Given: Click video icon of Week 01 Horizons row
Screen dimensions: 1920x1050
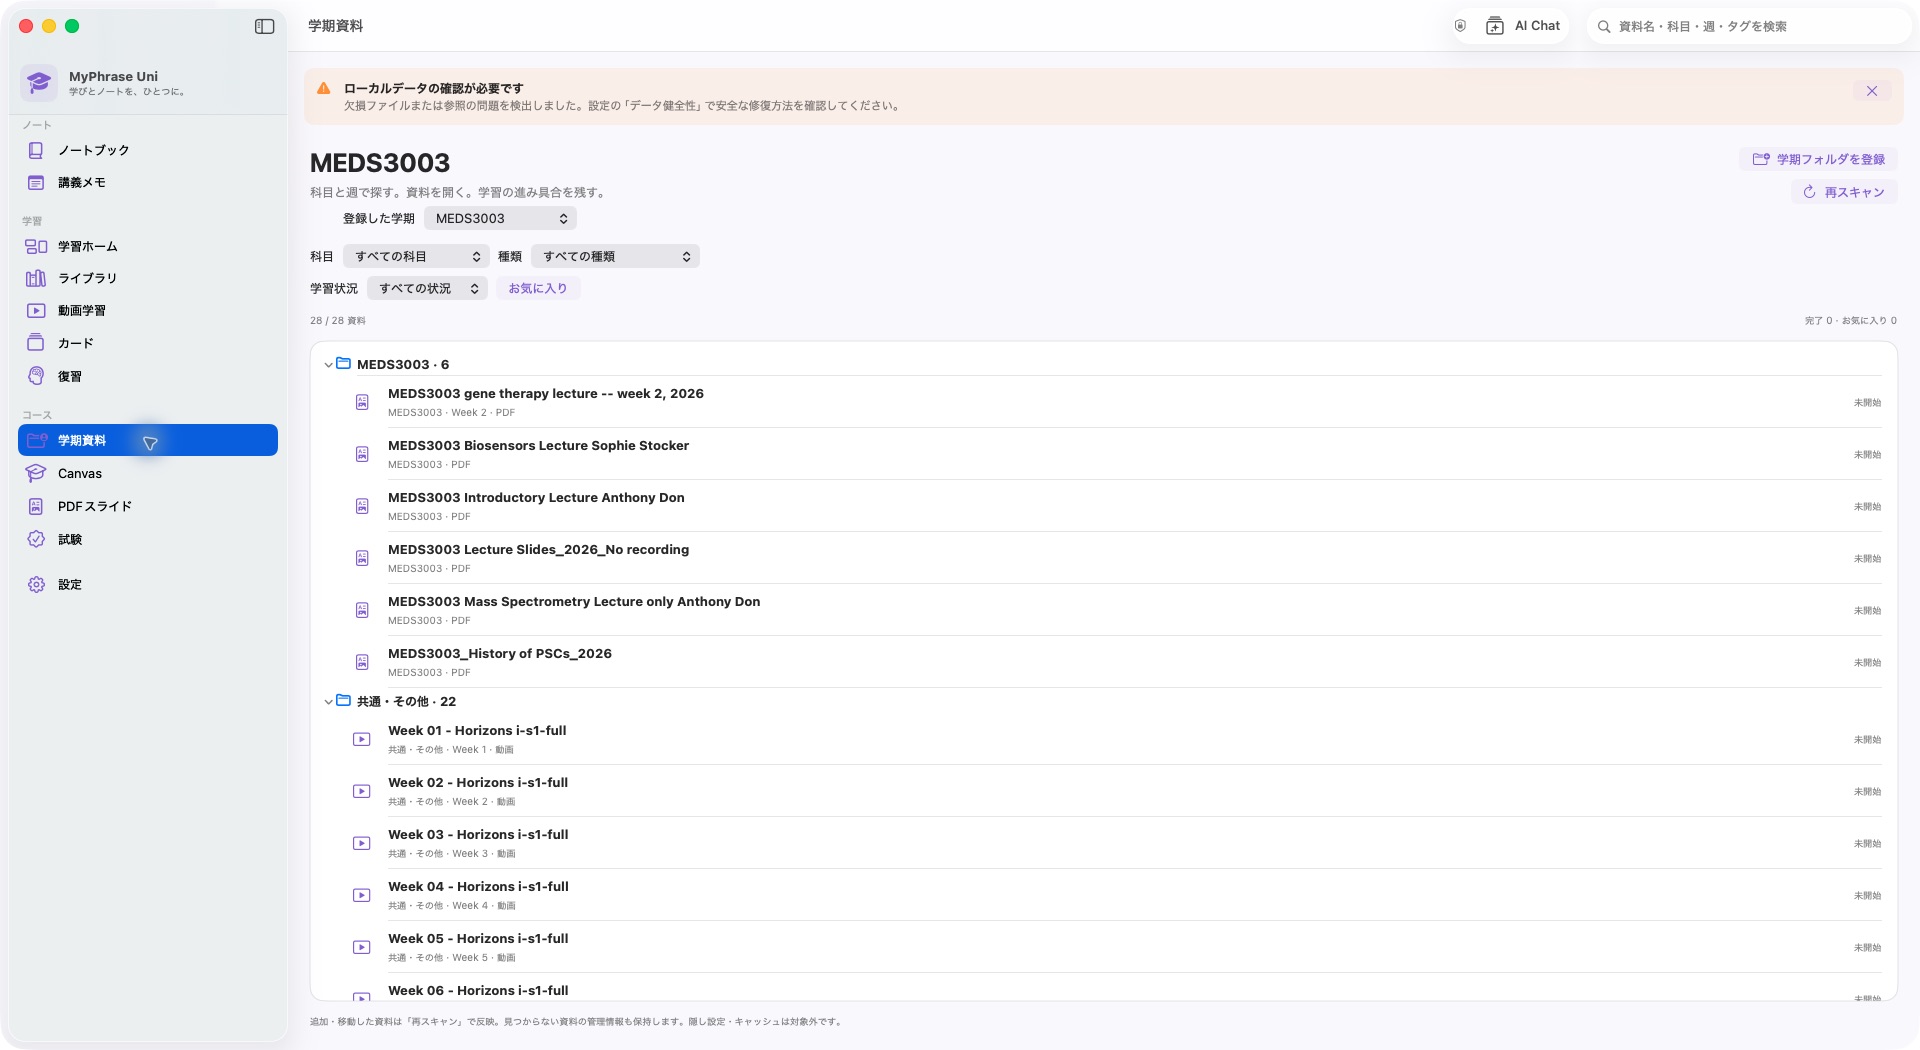Looking at the screenshot, I should (362, 739).
